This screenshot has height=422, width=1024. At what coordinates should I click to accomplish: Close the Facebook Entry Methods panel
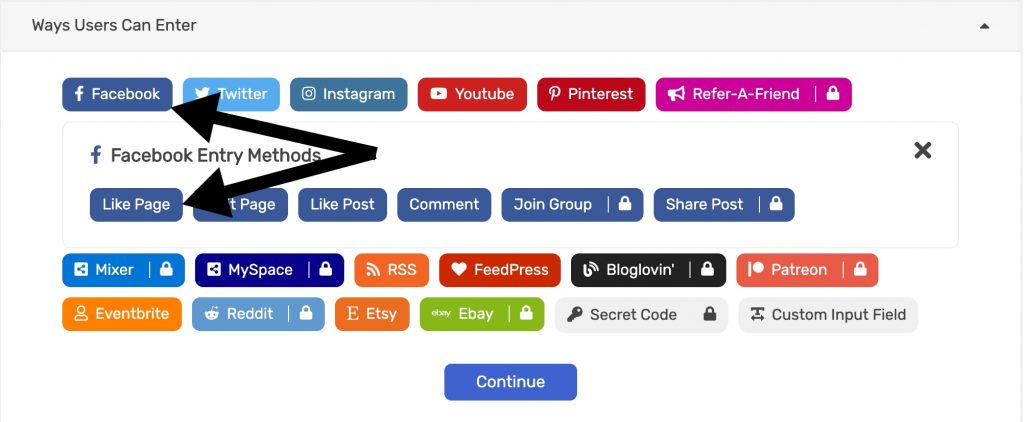pos(922,151)
